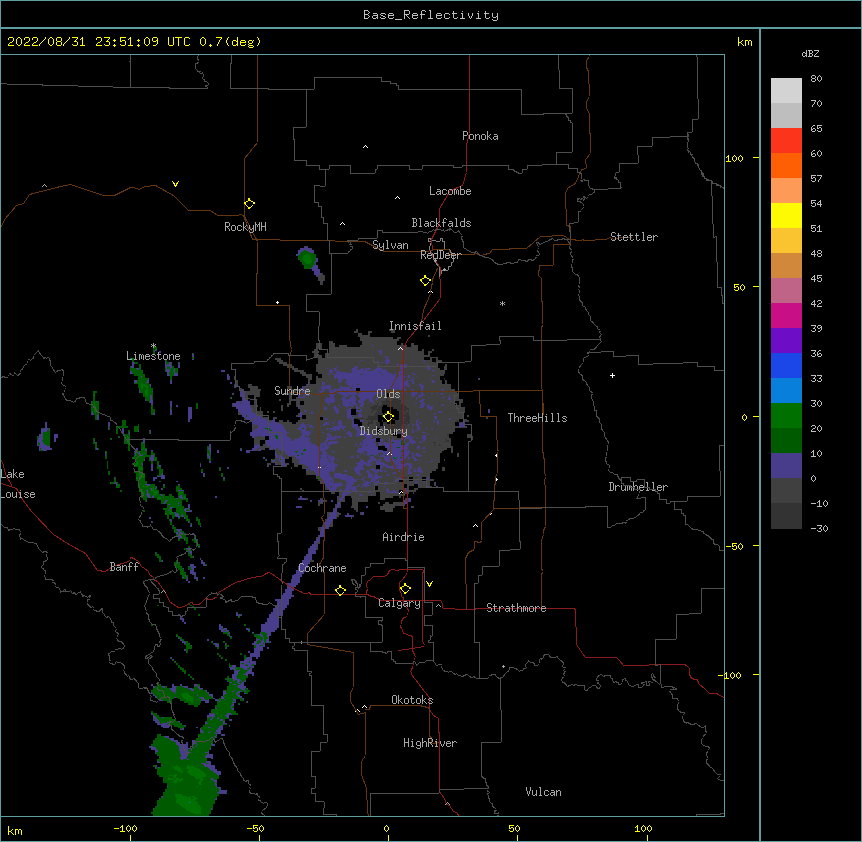Click the Lacombe city label
The image size is (862, 842).
[450, 191]
